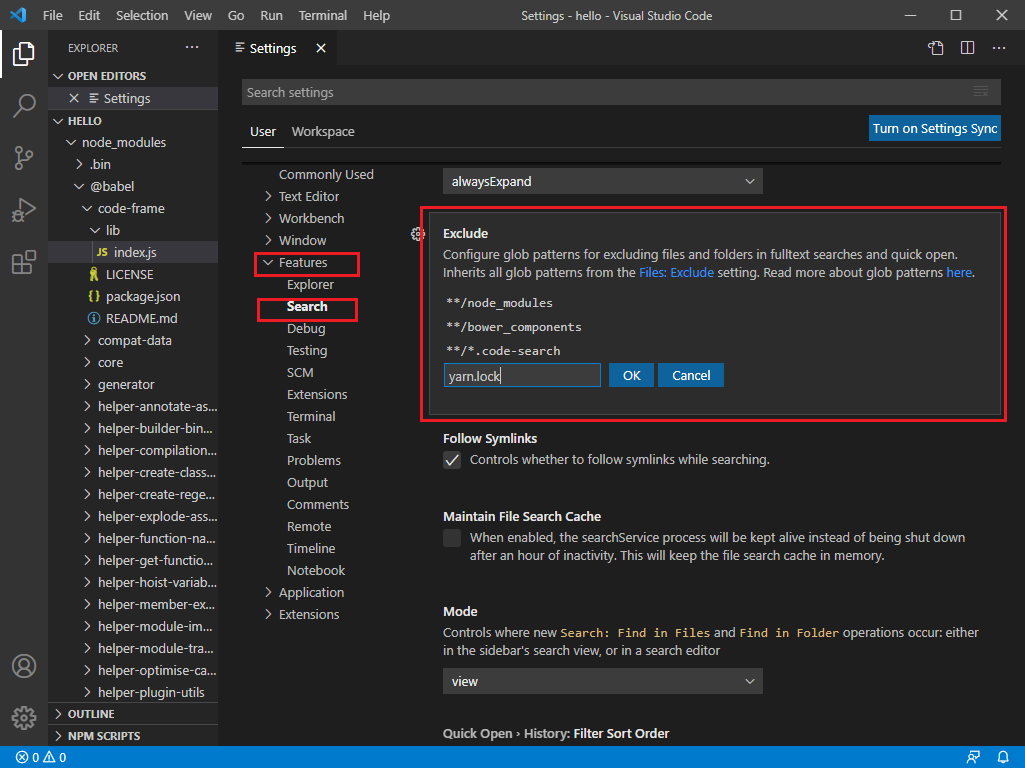Open the alwaysExpand dropdown

pyautogui.click(x=603, y=181)
